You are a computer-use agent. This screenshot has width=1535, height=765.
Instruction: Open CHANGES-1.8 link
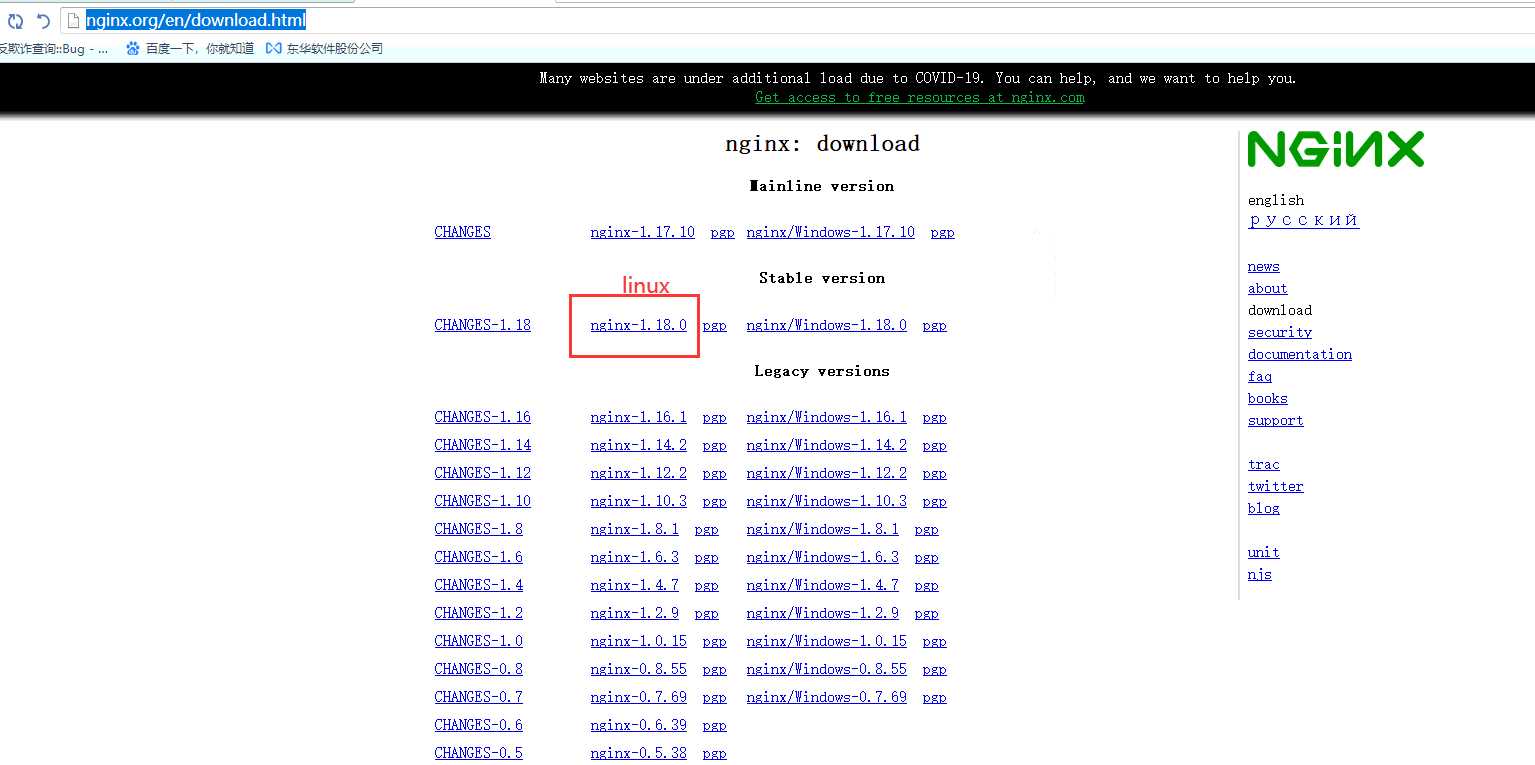[479, 529]
